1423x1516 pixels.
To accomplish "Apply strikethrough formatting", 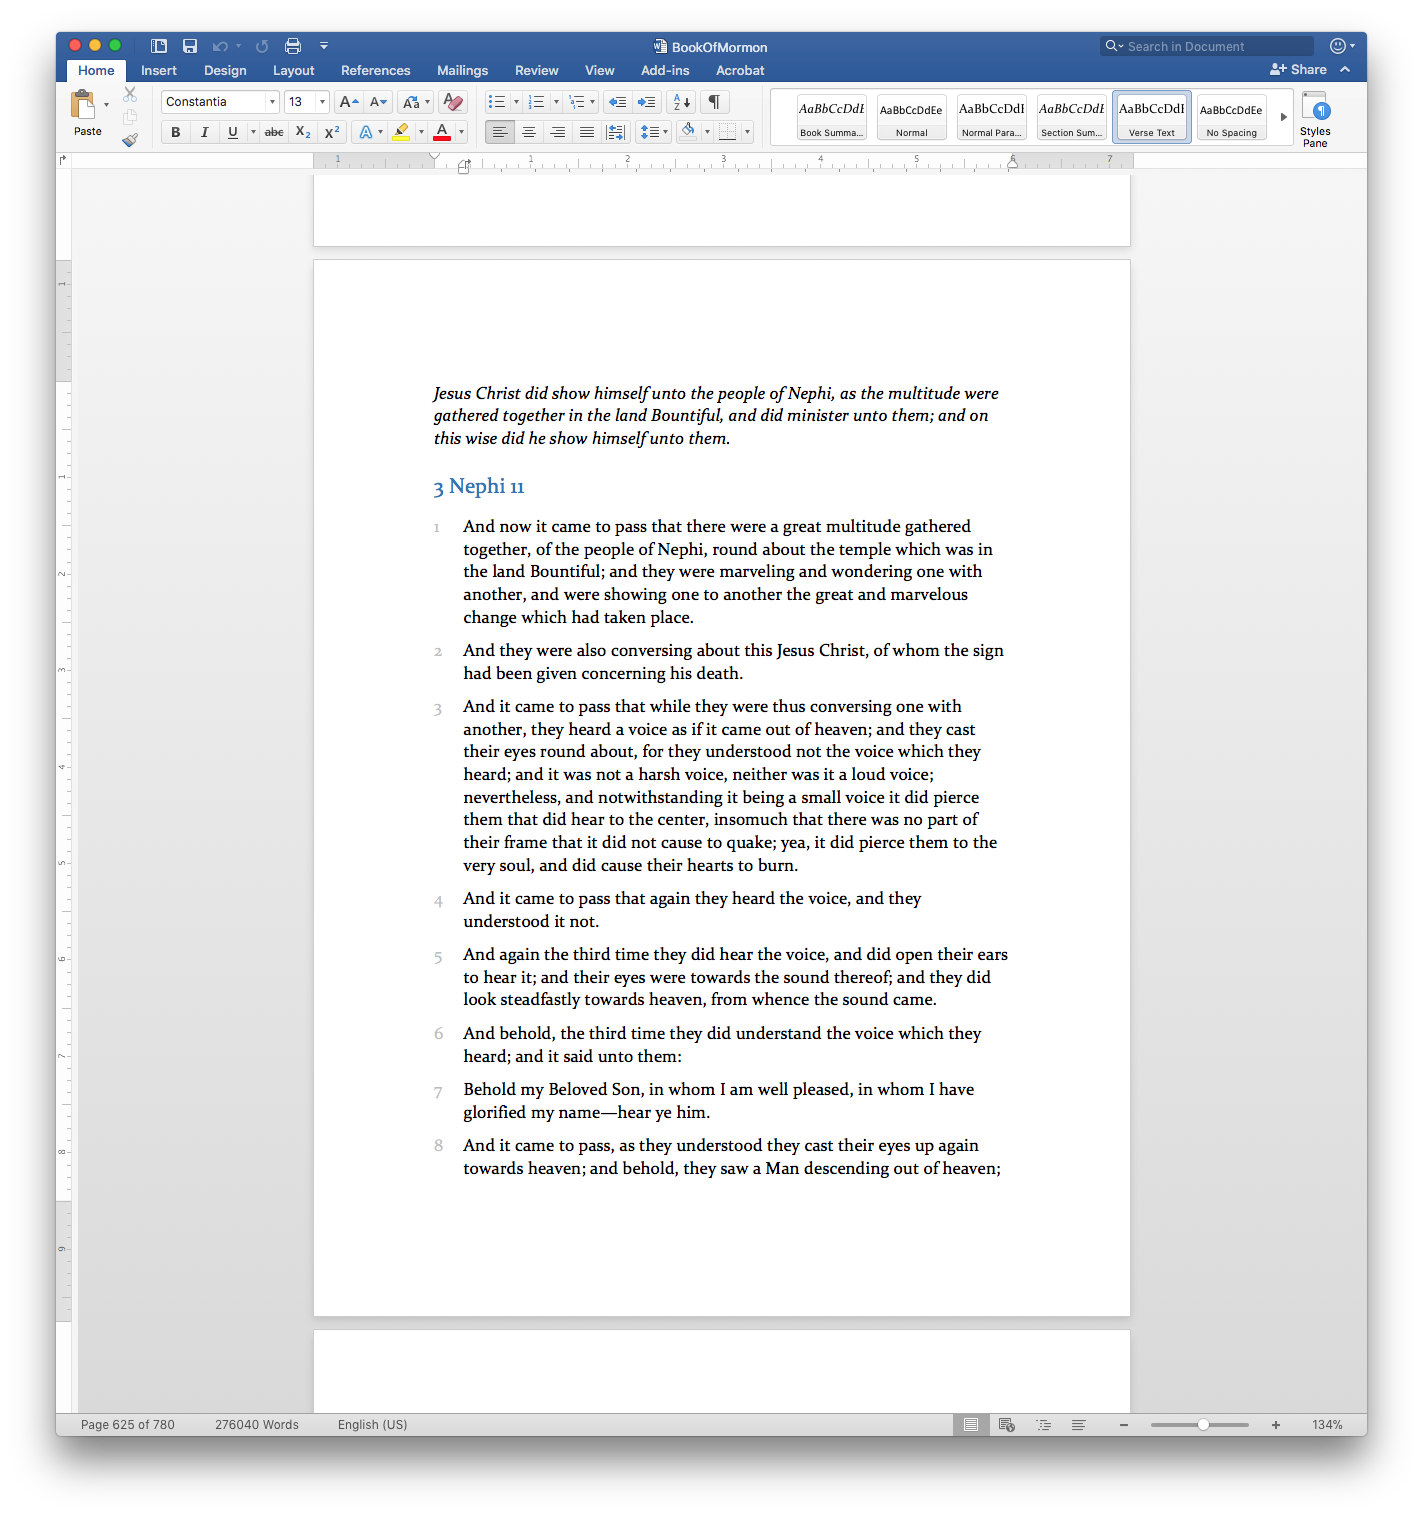I will (274, 132).
